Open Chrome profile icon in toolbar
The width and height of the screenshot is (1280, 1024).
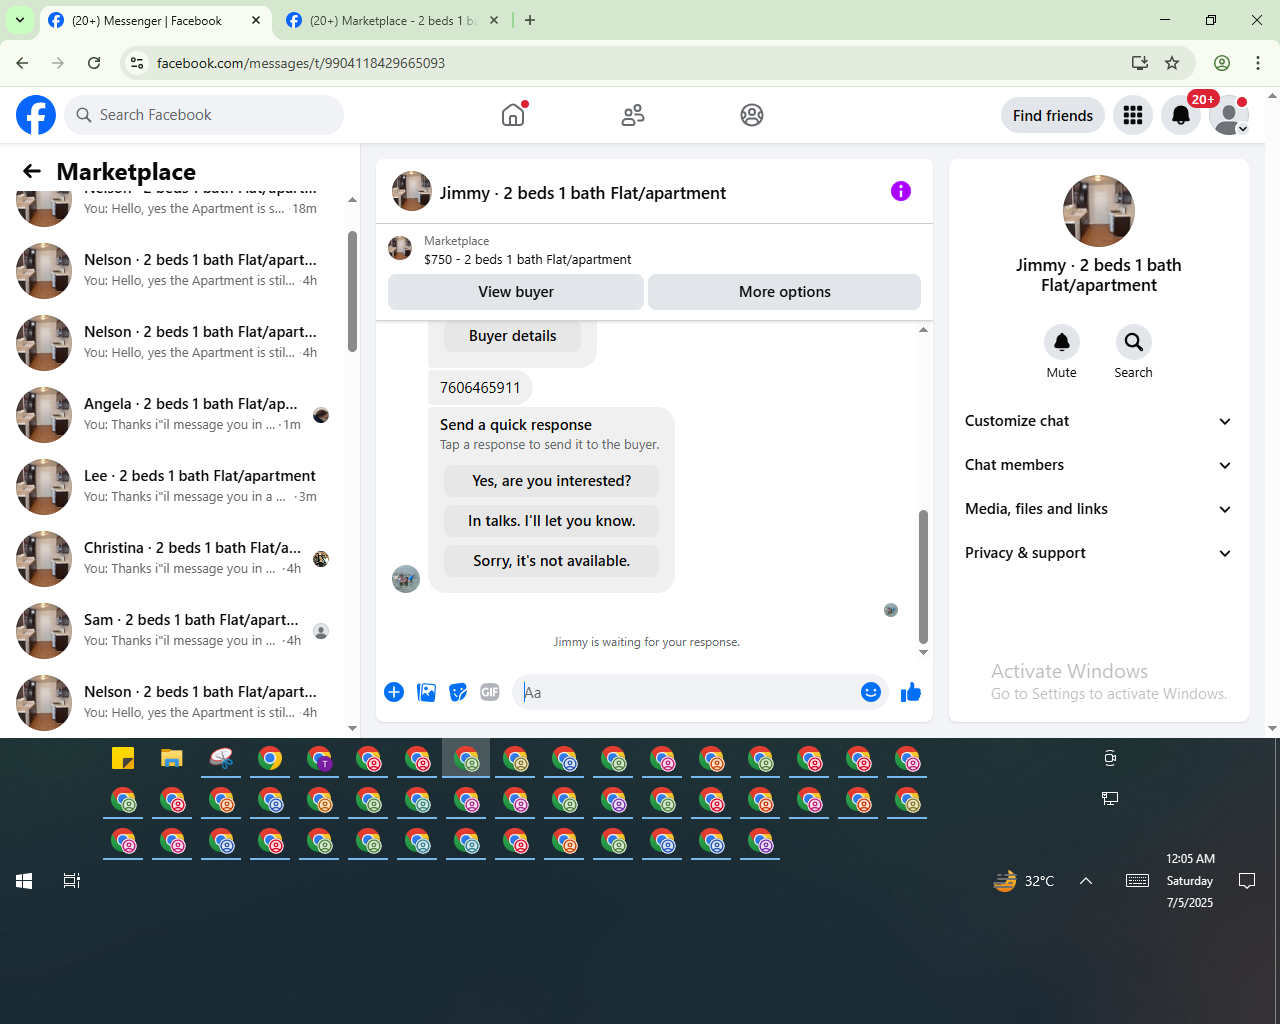pyautogui.click(x=1222, y=63)
